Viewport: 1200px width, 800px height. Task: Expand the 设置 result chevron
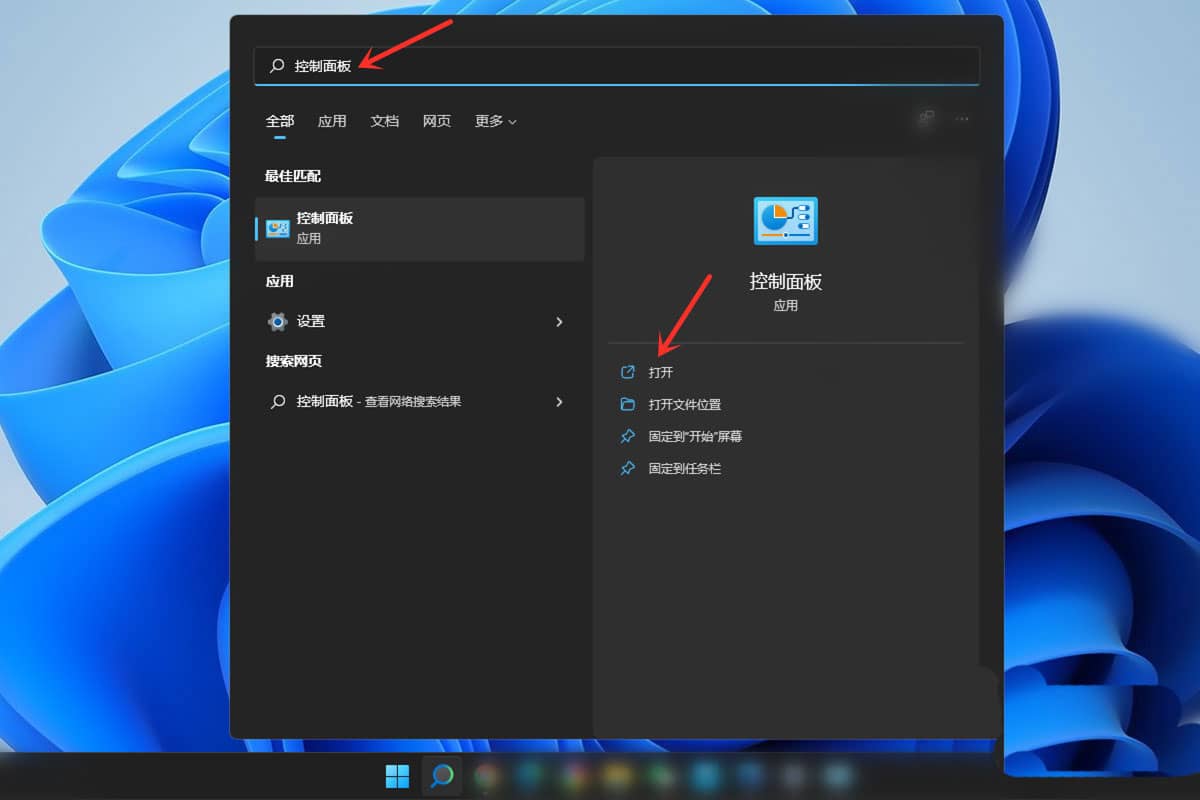[559, 321]
